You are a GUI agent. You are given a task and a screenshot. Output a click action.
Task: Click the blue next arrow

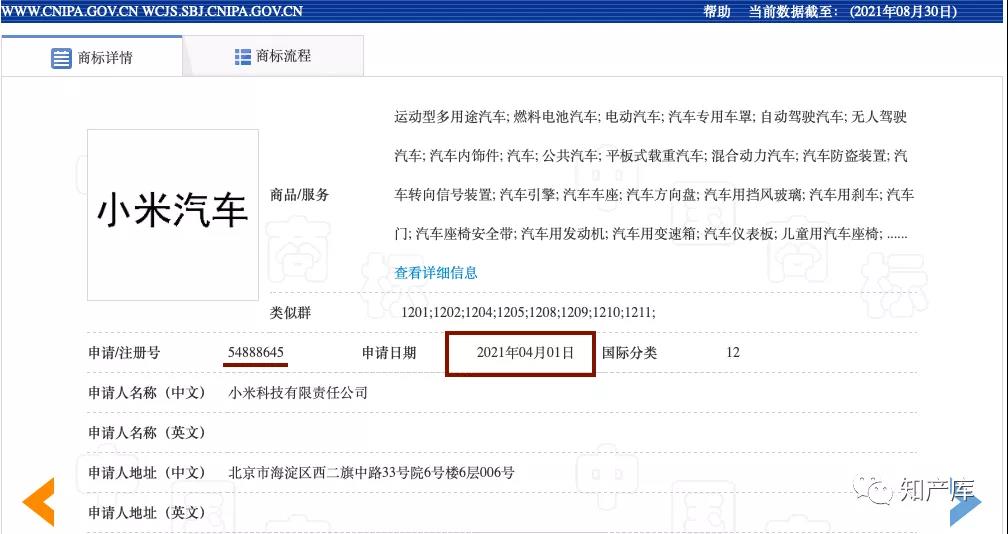(x=964, y=505)
